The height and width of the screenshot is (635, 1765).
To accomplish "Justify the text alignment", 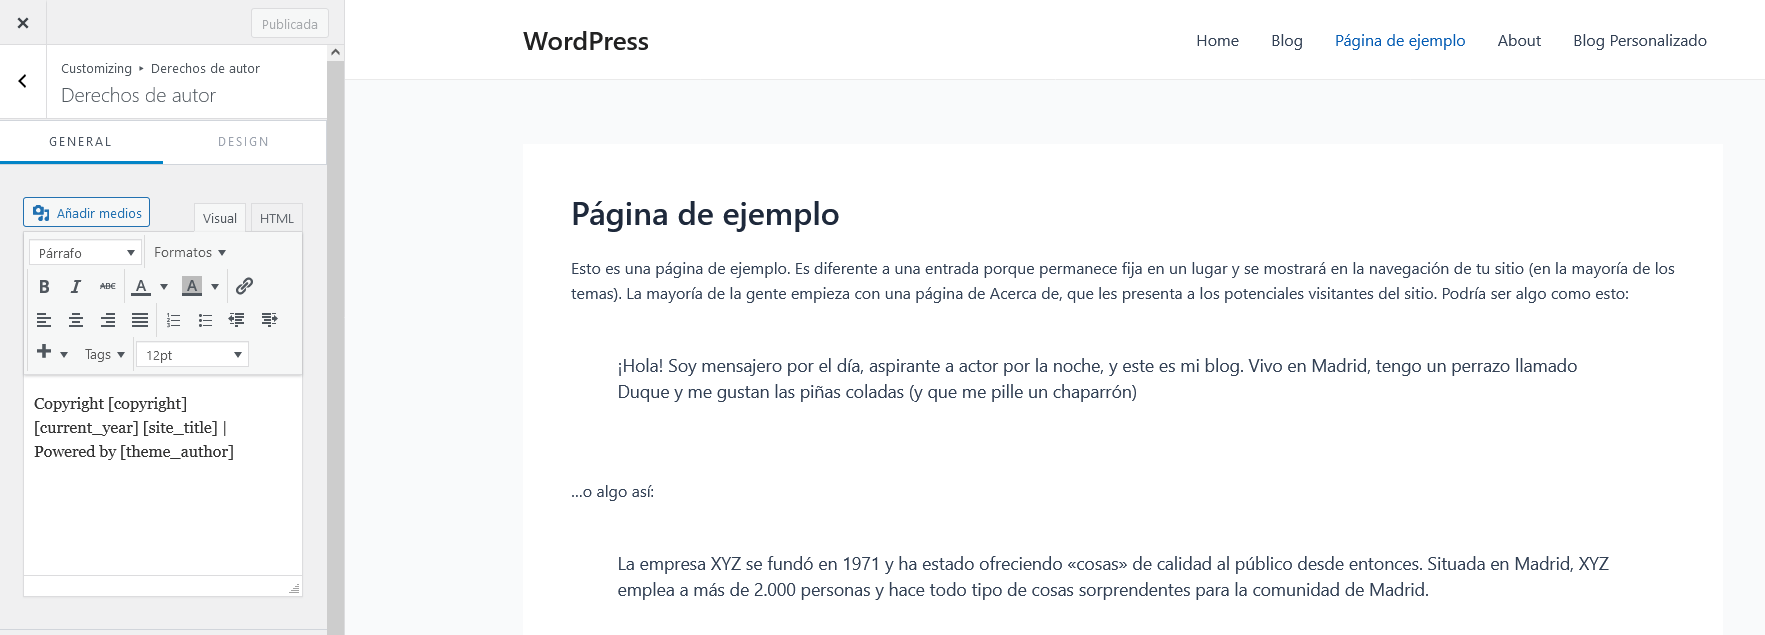I will [x=140, y=320].
